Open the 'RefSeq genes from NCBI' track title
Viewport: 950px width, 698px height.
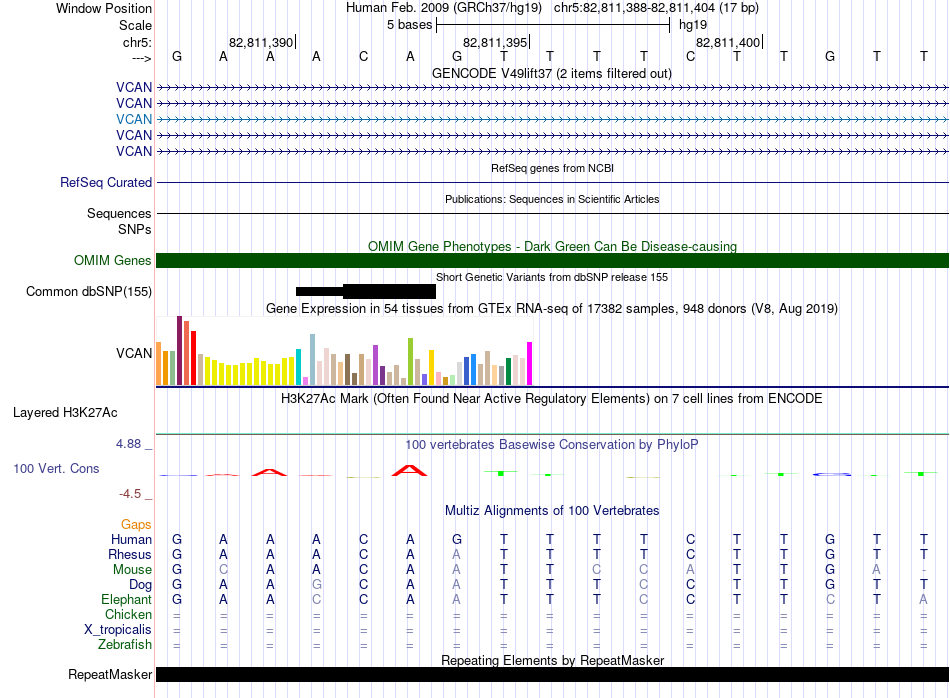(552, 168)
